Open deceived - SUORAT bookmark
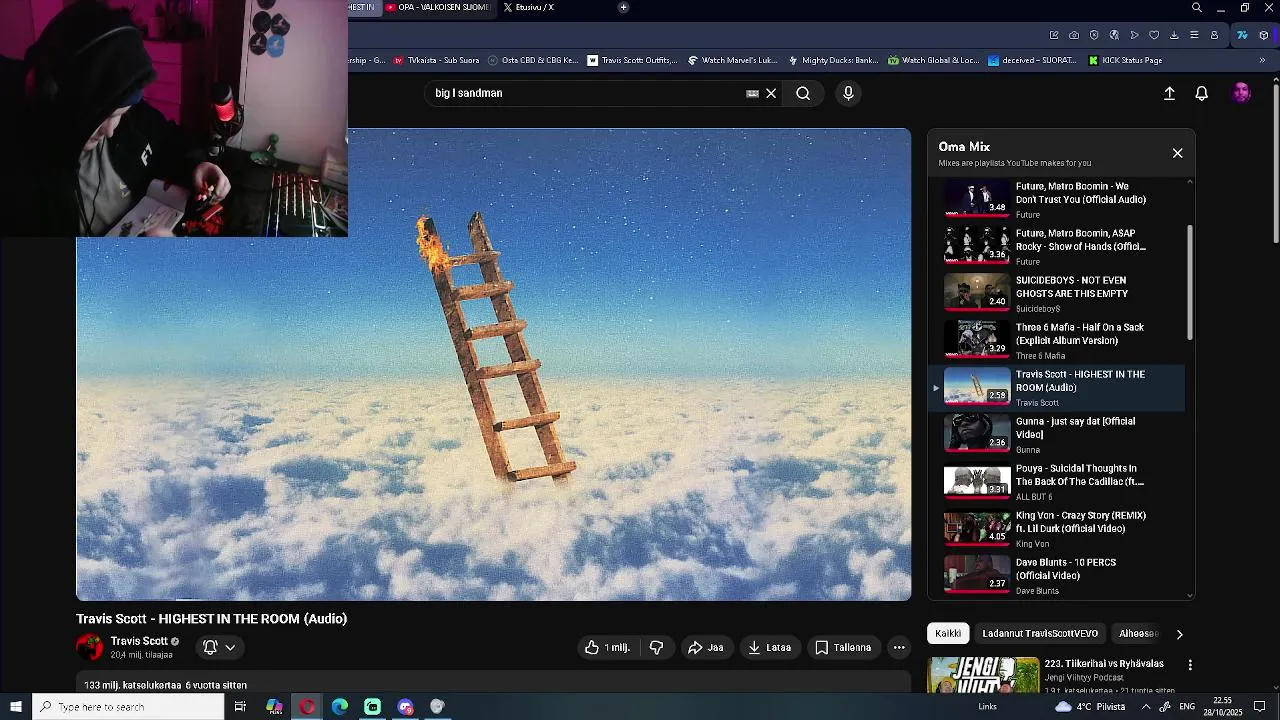 pyautogui.click(x=1033, y=60)
